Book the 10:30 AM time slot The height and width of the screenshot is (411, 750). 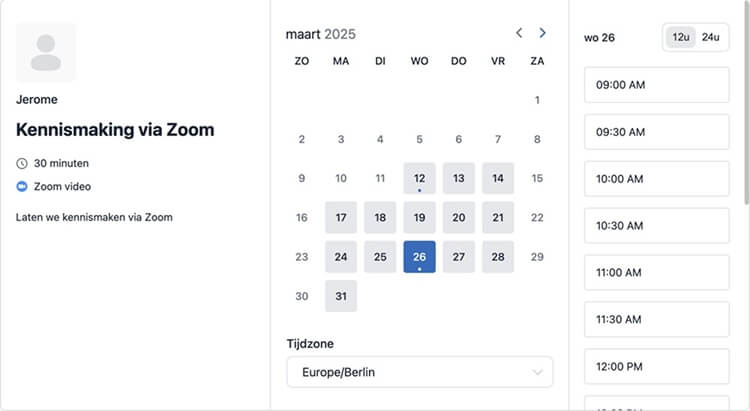[657, 226]
